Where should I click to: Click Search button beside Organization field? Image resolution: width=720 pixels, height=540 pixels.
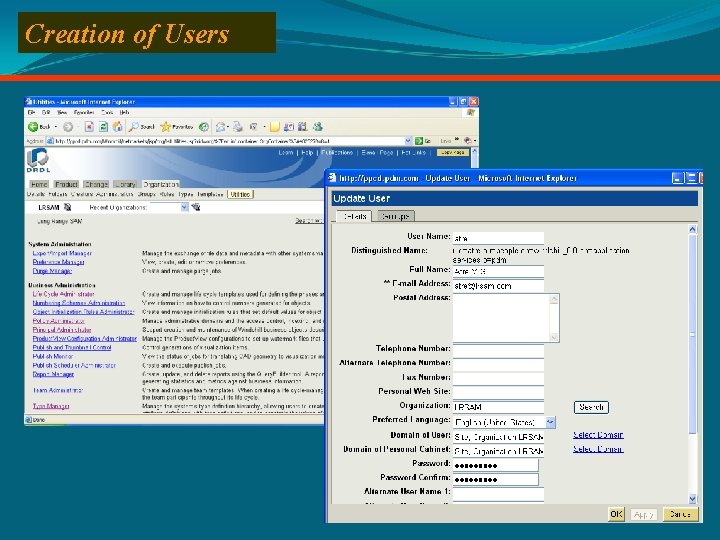pyautogui.click(x=591, y=407)
